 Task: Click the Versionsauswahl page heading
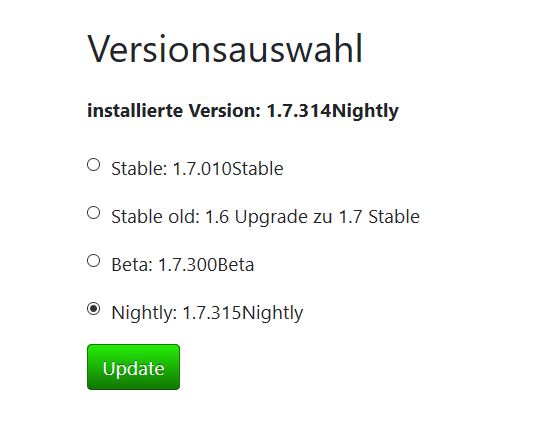click(225, 49)
